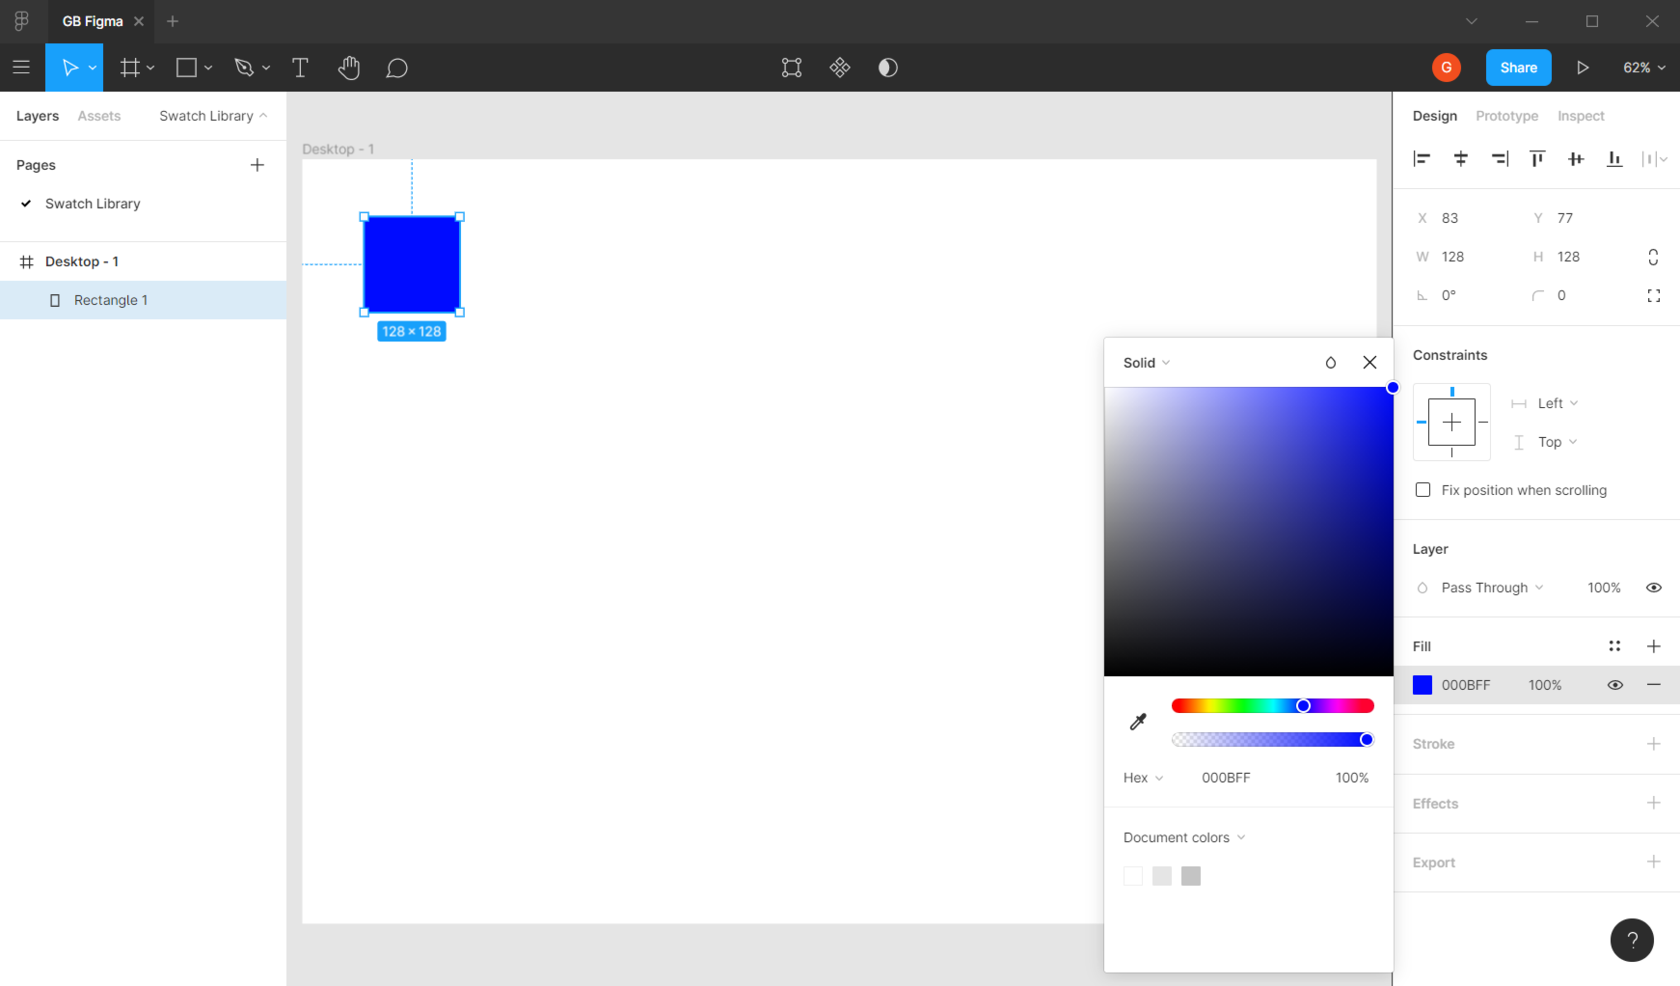Start presentation with play icon

pos(1583,67)
